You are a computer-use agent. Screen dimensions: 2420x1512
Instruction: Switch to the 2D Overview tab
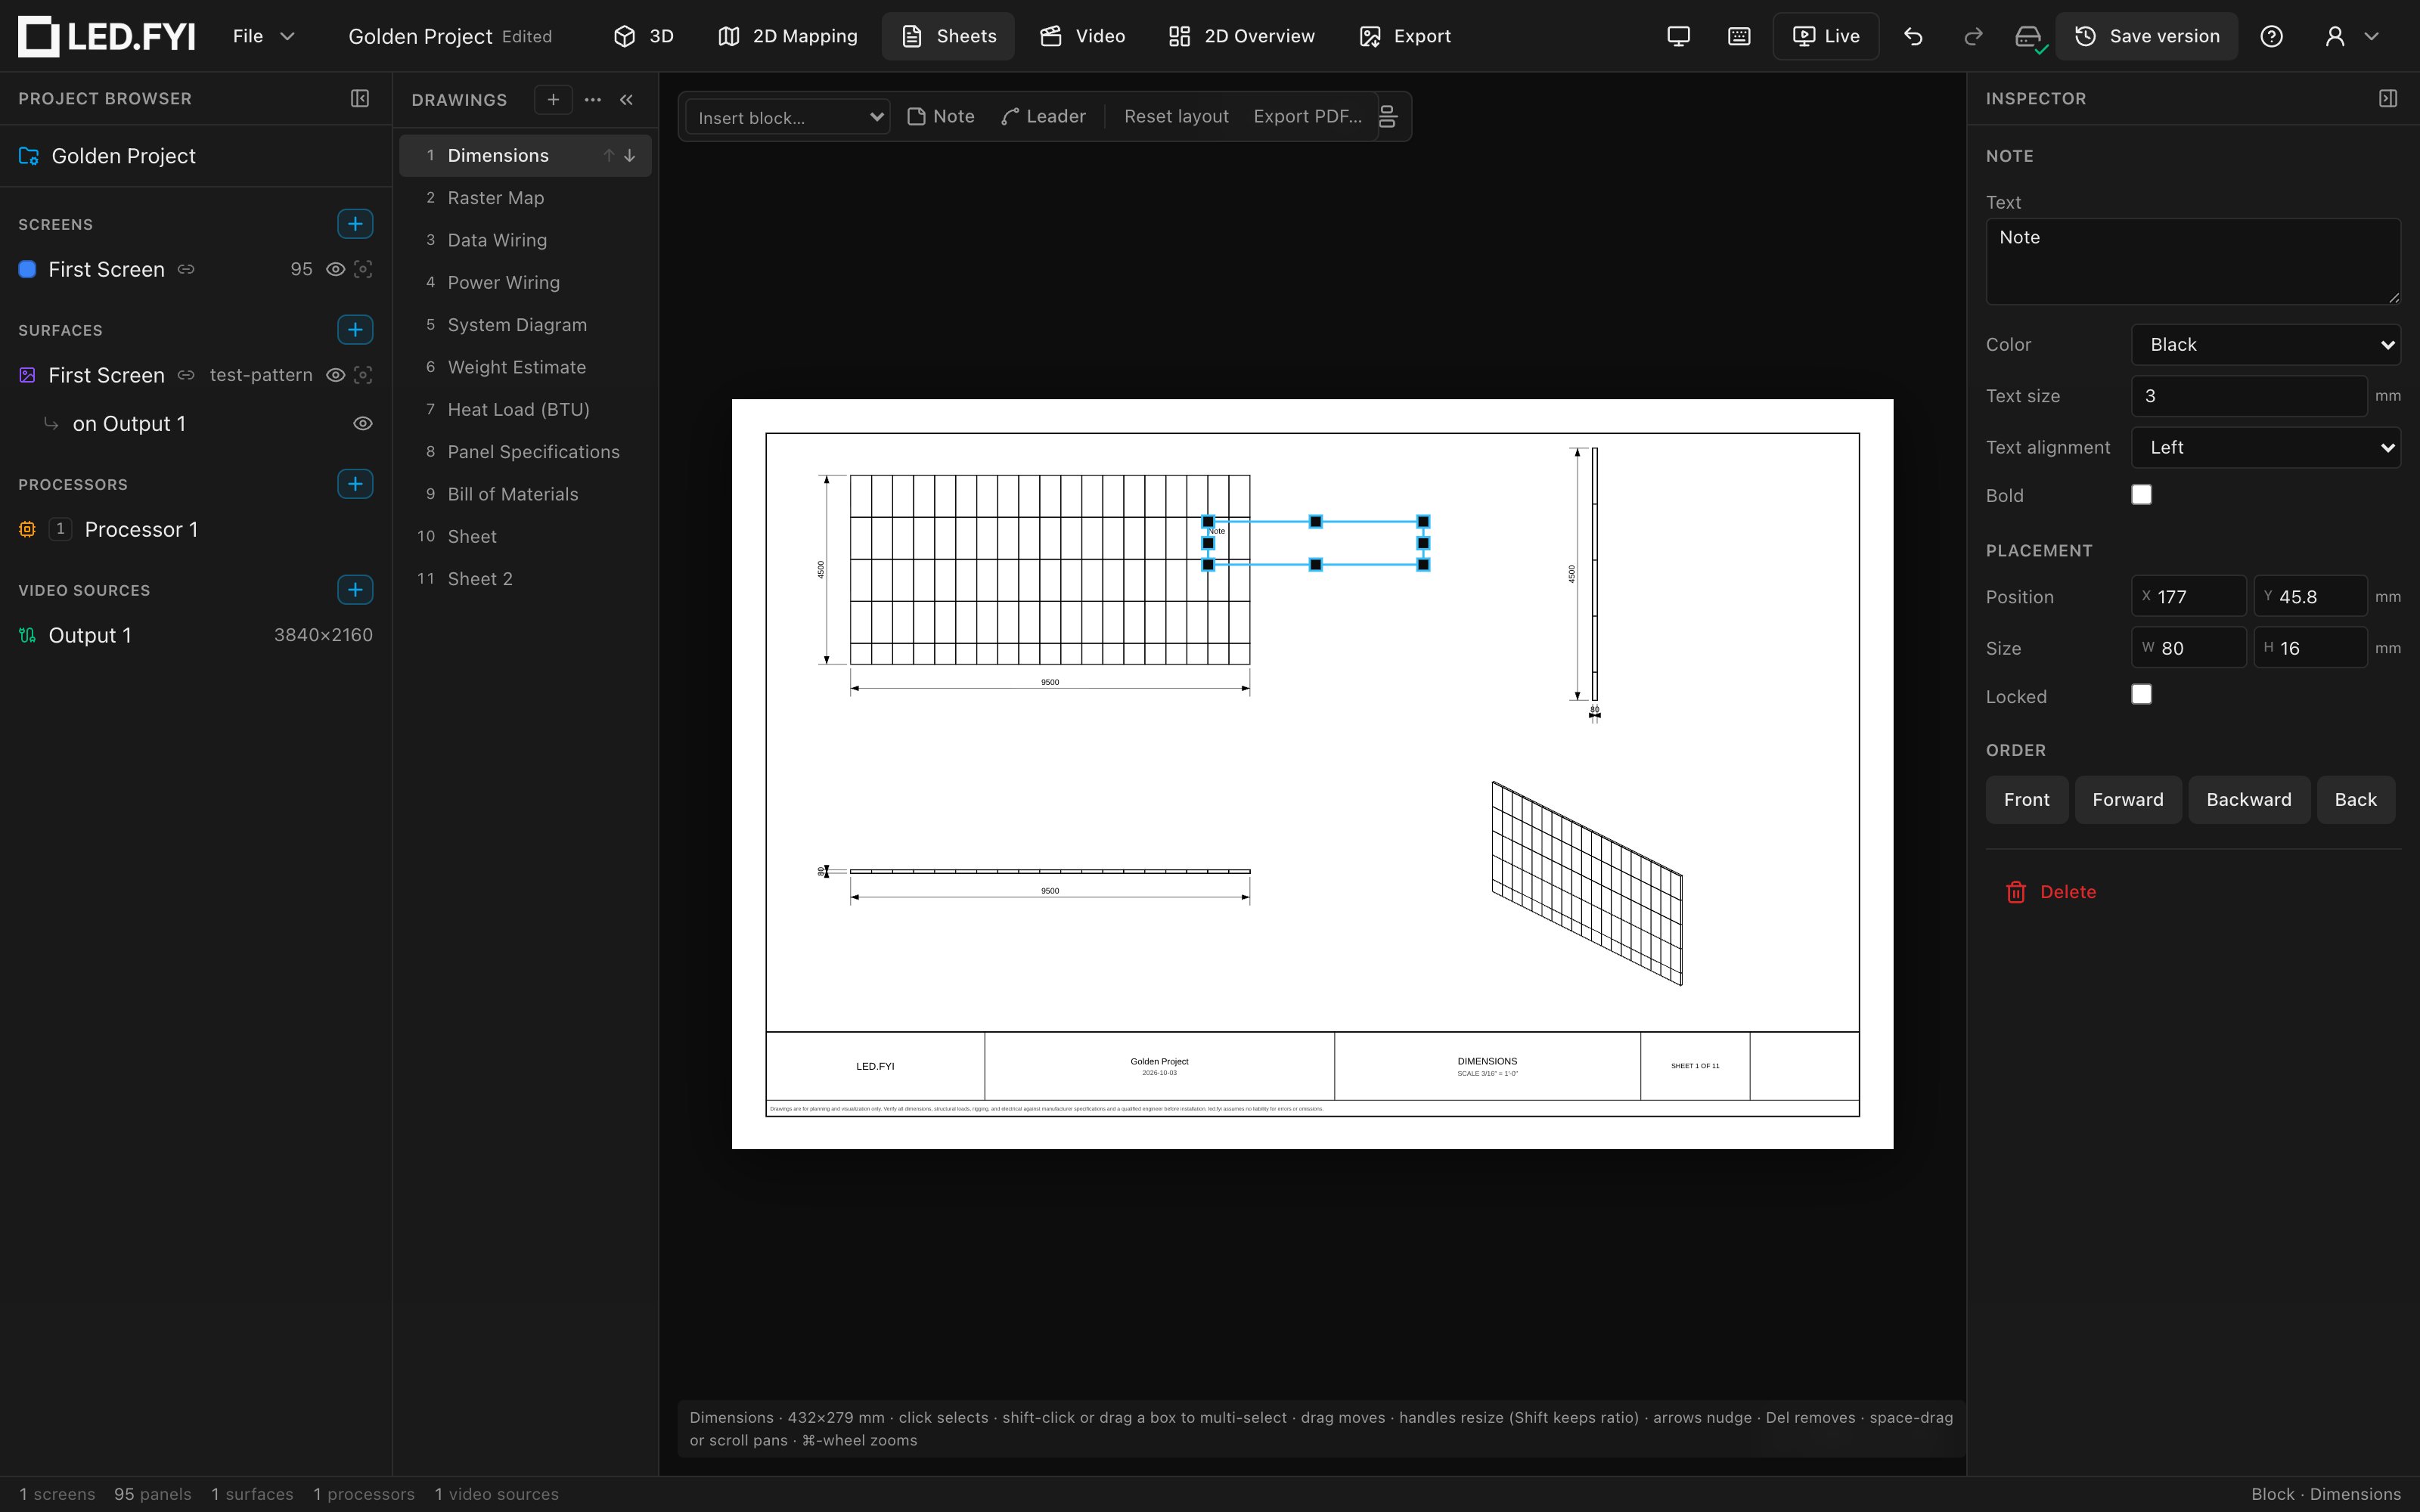[1241, 36]
